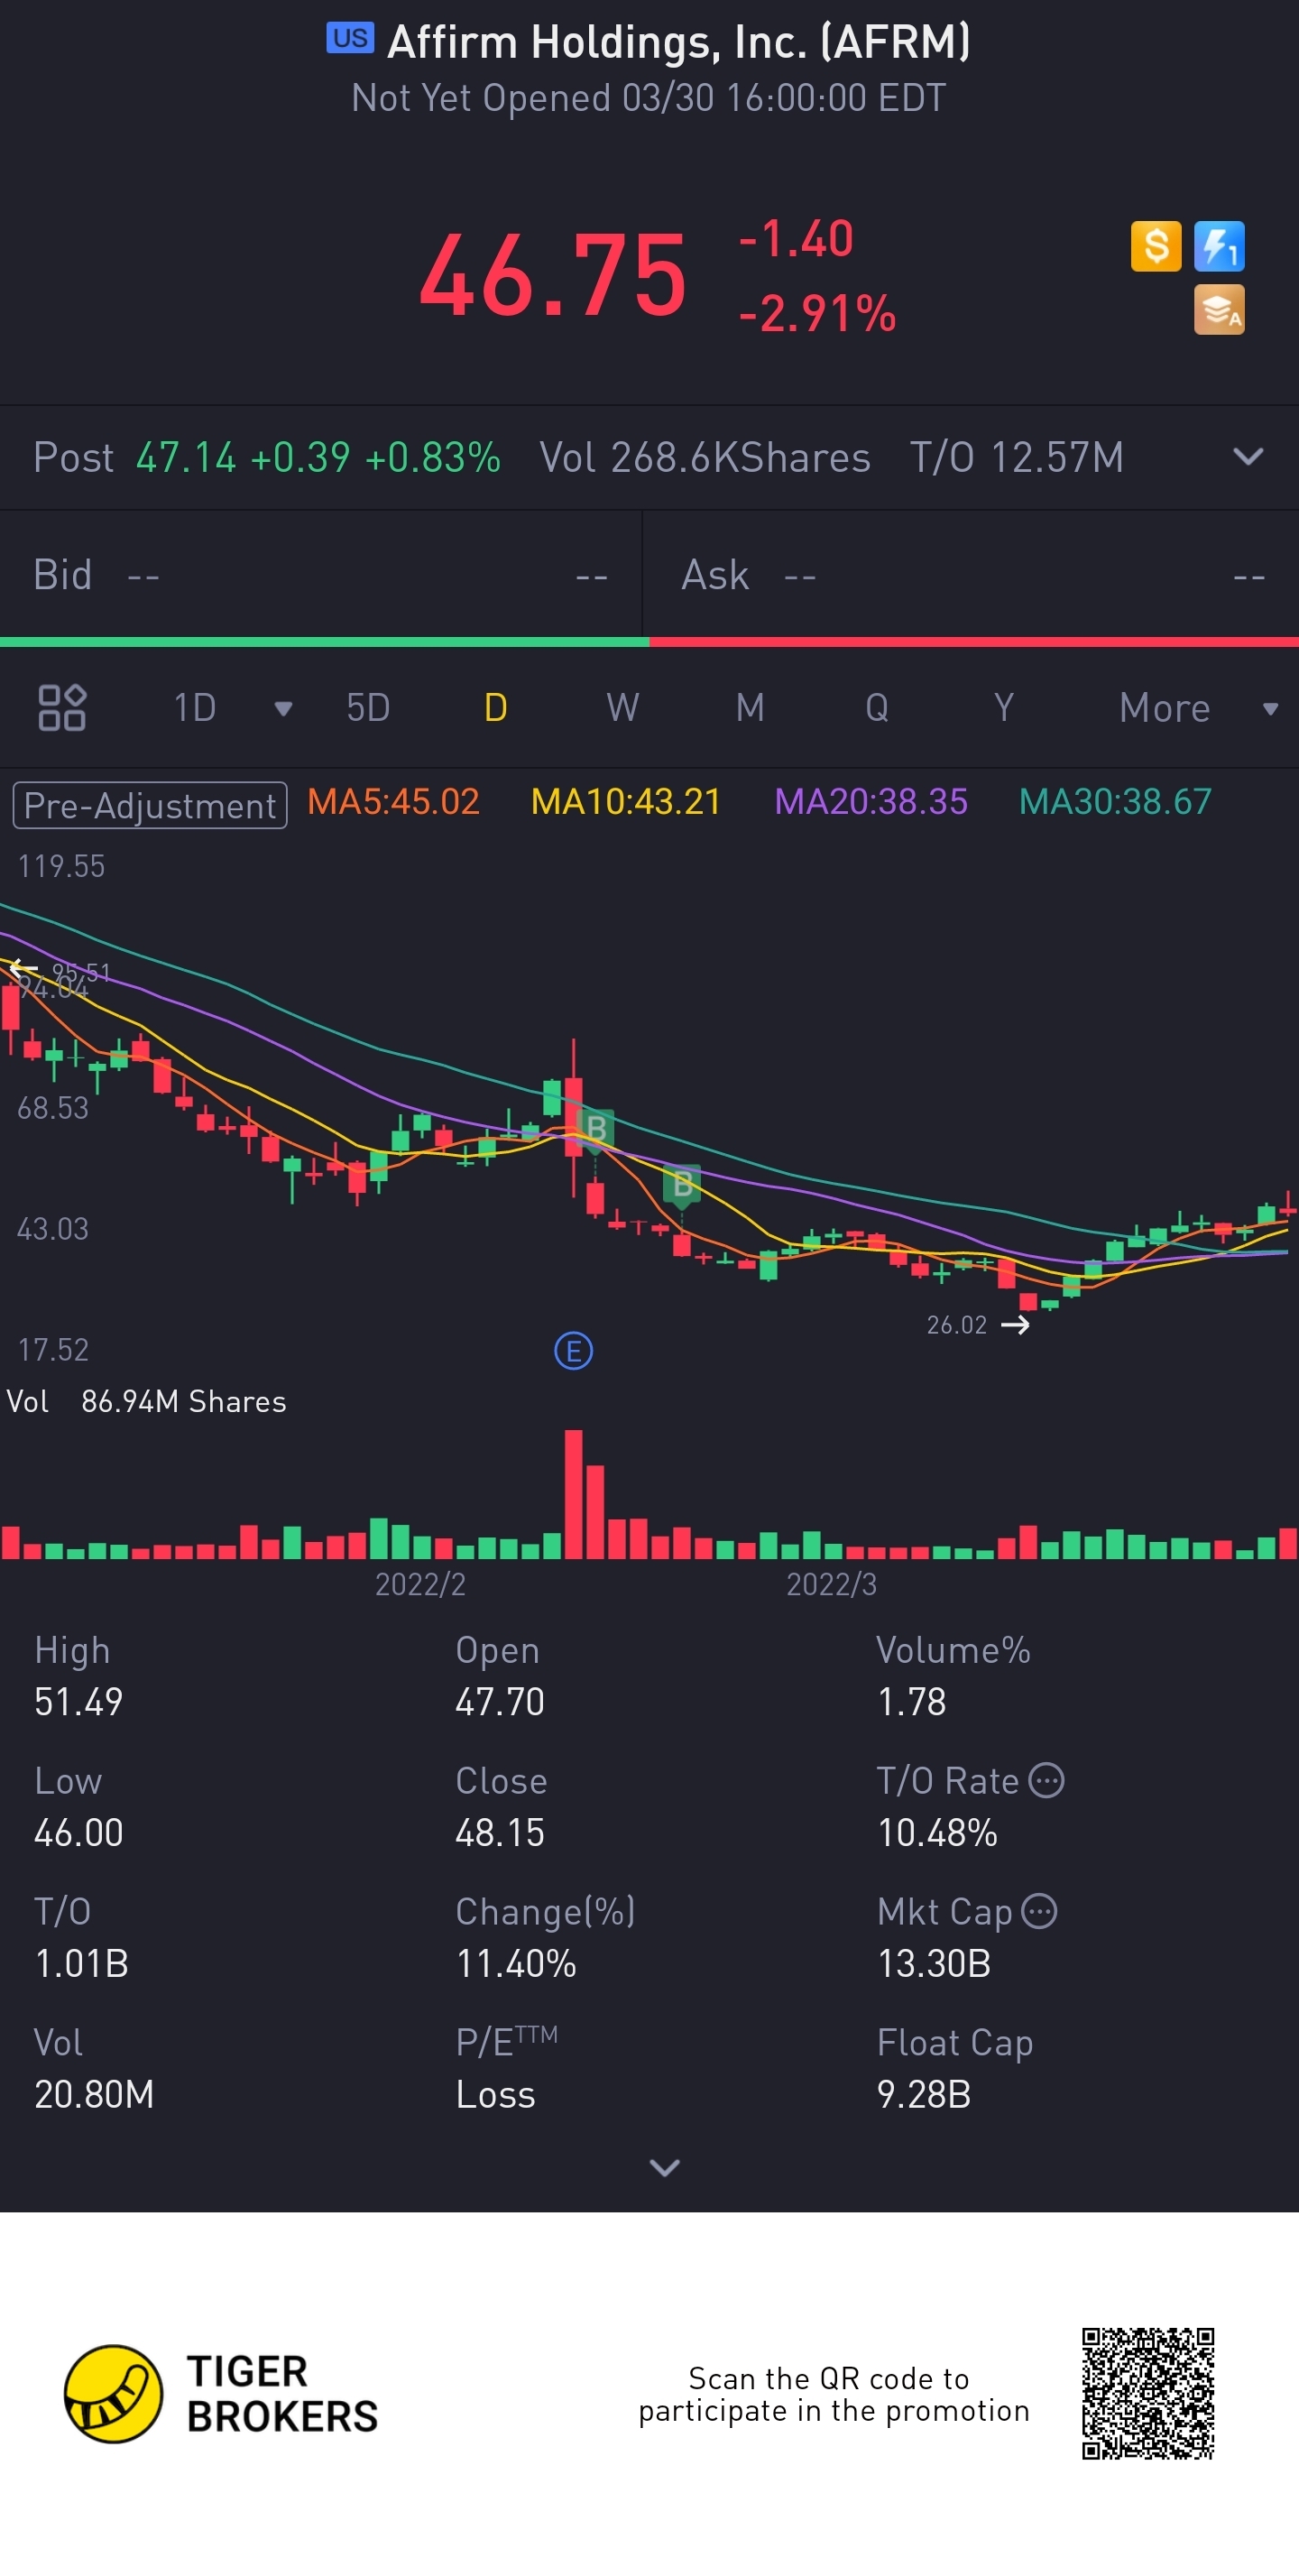
Task: Tap the MA30:38.67 indicator label
Action: pos(1115,802)
